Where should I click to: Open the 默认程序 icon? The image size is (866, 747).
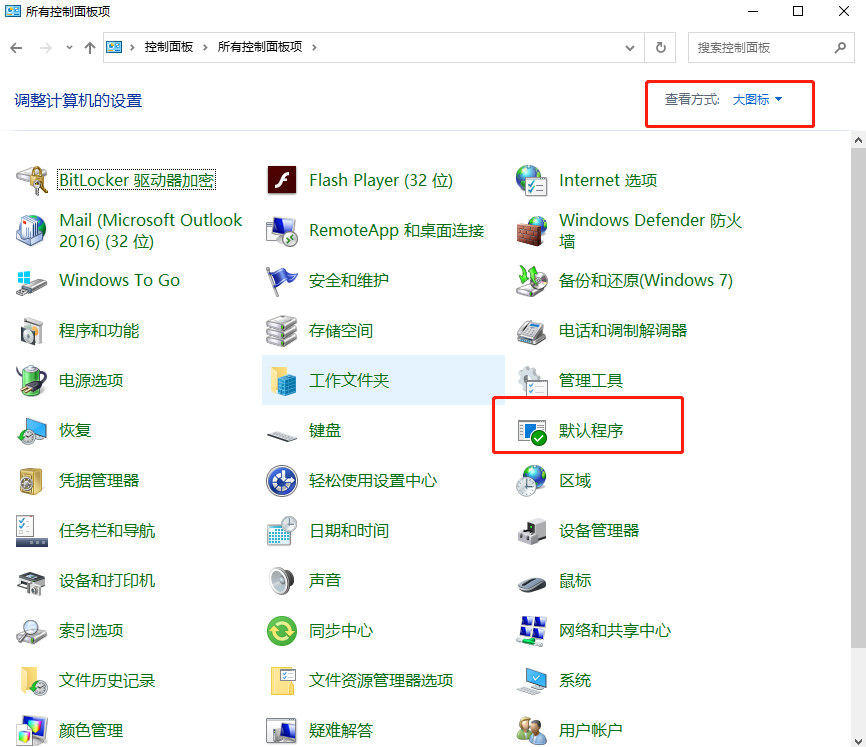[531, 432]
